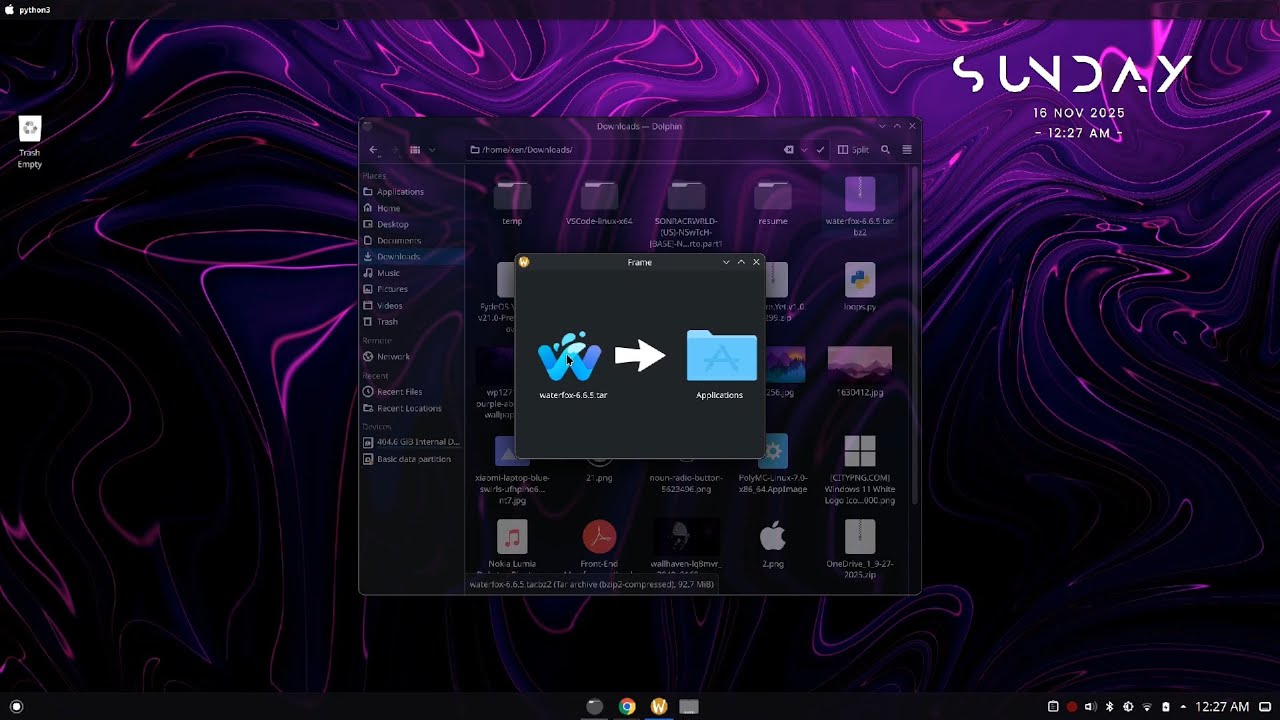The image size is (1280, 720).
Task: Select the 404.6 GiB Internal Drive device
Action: coord(413,442)
